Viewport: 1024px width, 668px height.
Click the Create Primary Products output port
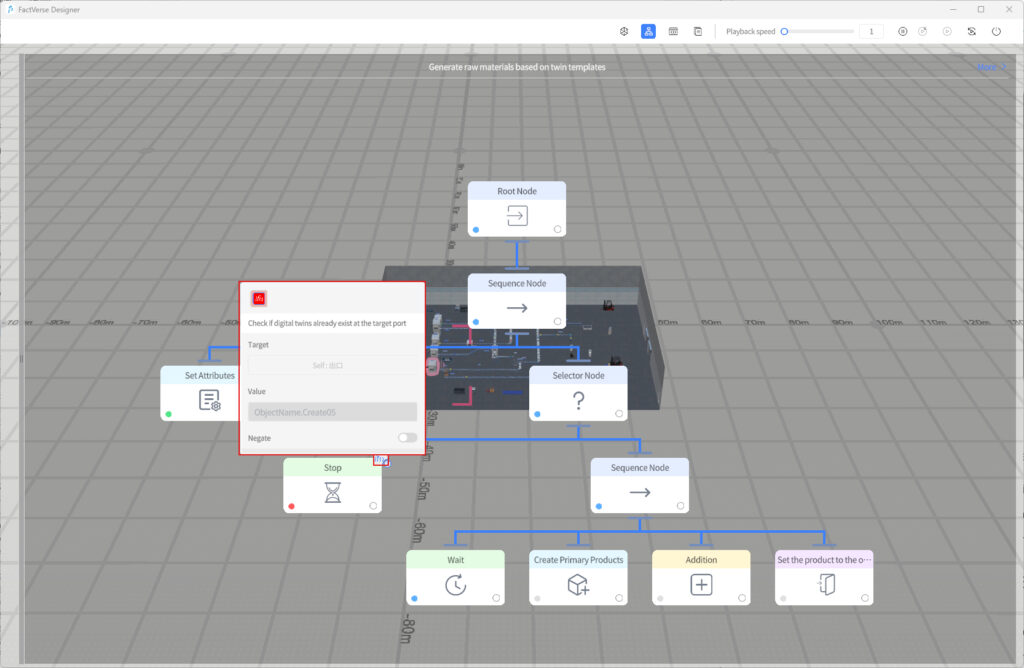[618, 597]
